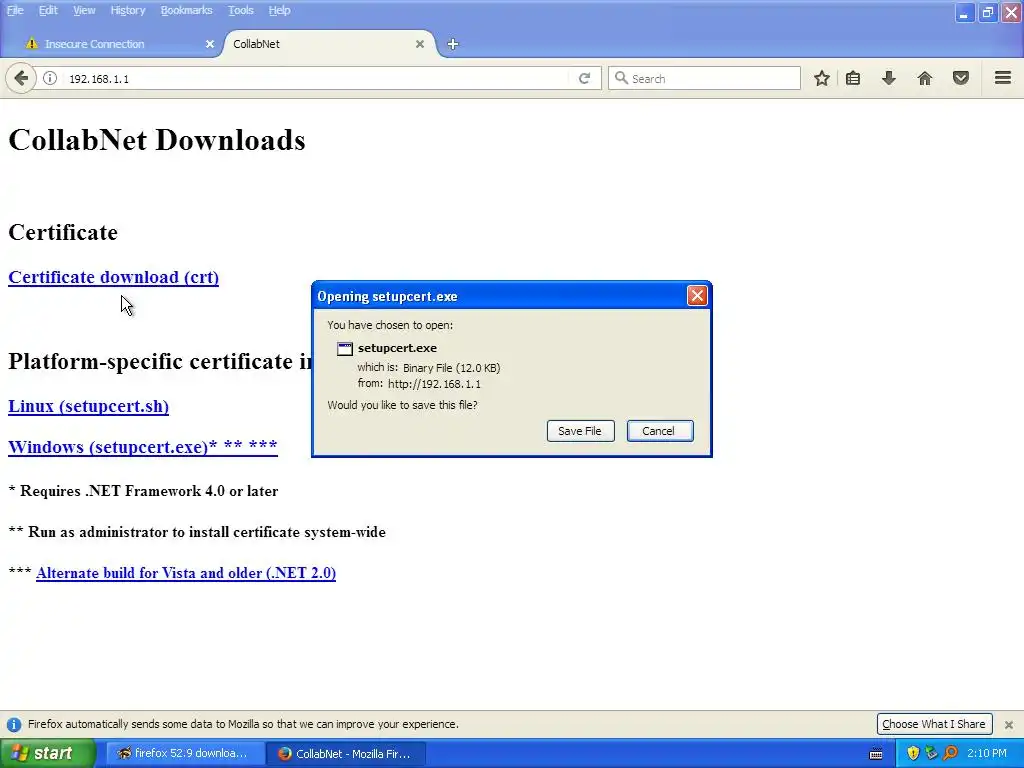Image resolution: width=1024 pixels, height=768 pixels.
Task: Click Choose What I Share button
Action: (x=934, y=724)
